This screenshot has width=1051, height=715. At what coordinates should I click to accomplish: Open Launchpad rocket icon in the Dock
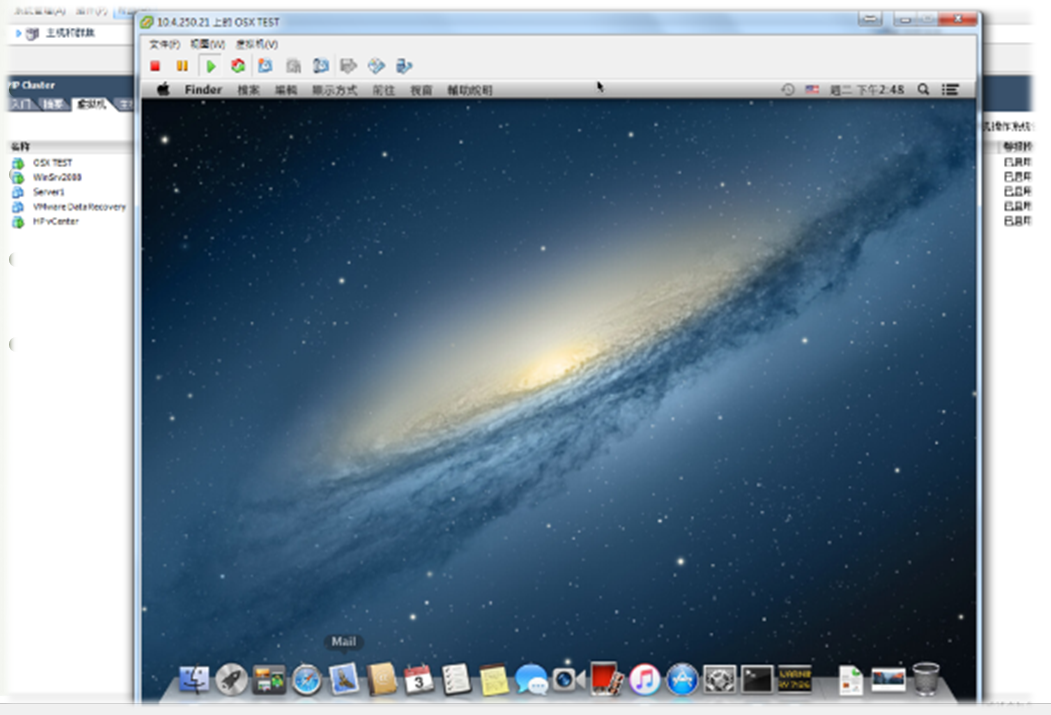click(231, 679)
